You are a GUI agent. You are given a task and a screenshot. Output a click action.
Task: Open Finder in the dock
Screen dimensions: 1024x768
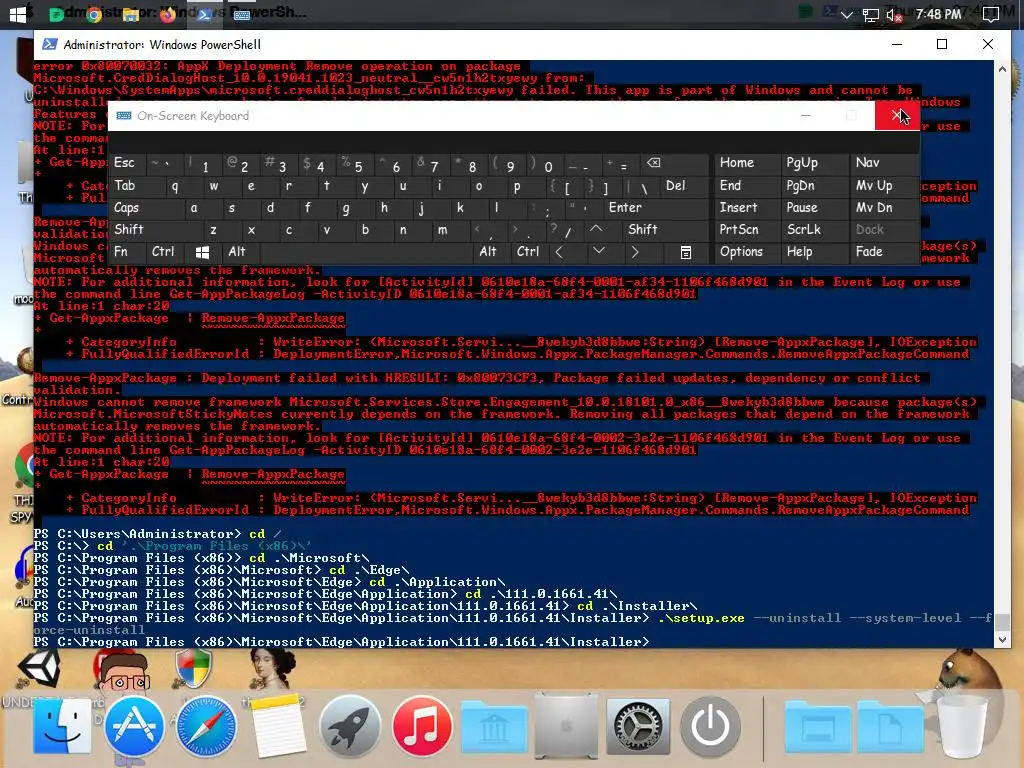click(62, 726)
